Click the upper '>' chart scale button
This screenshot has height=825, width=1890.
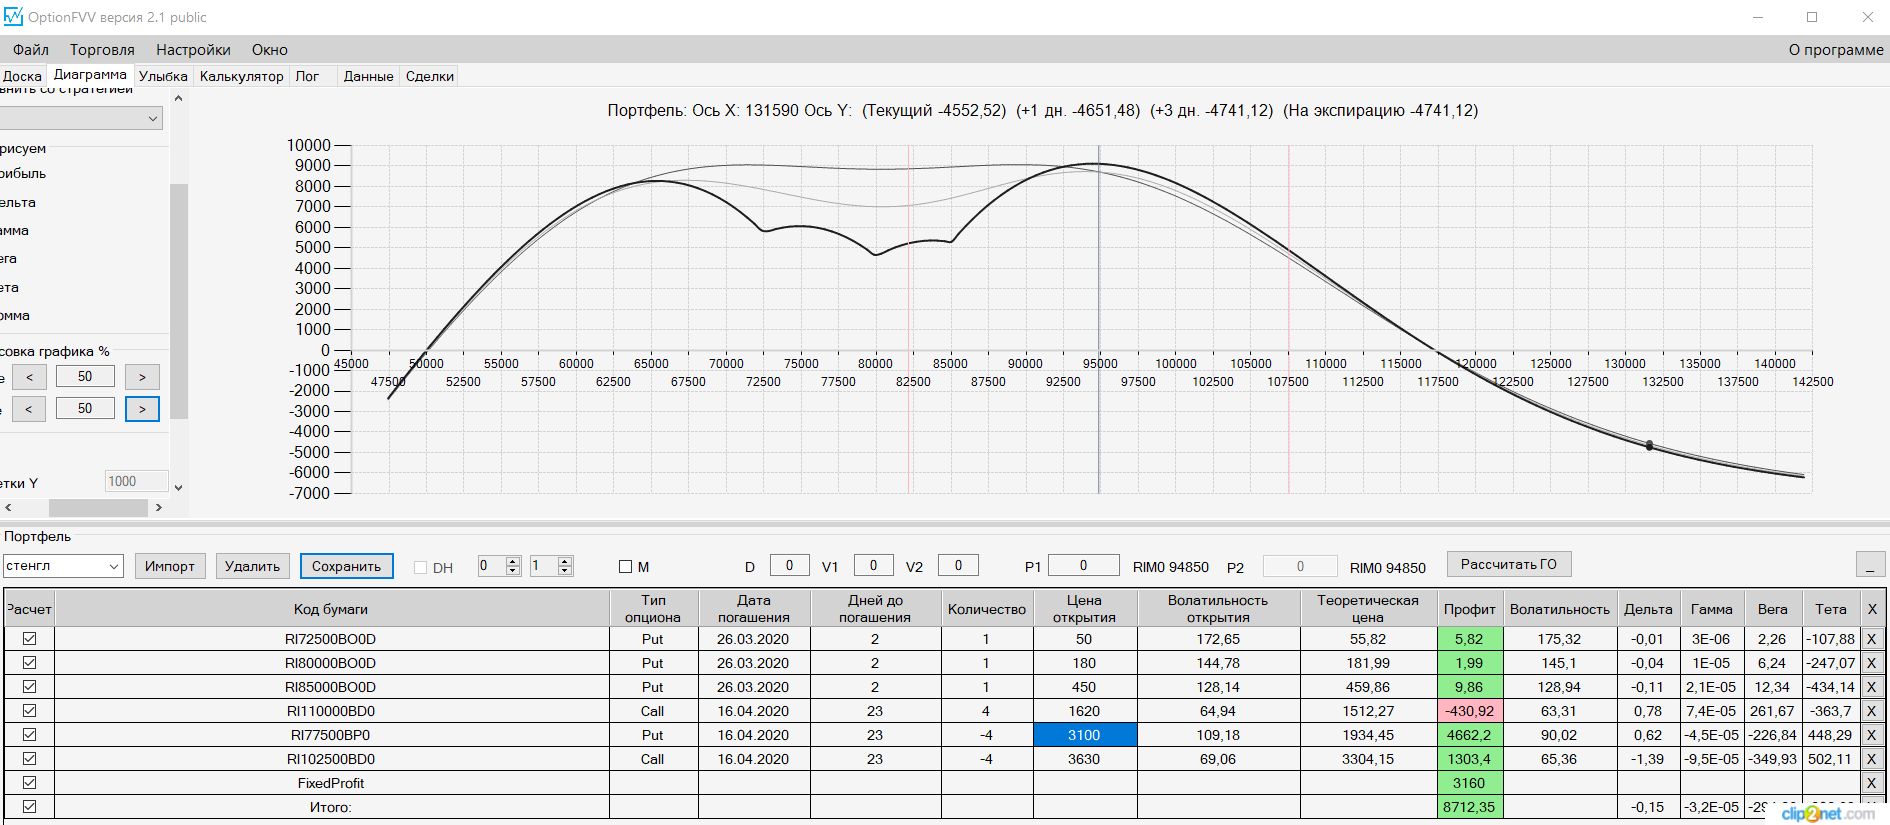pos(142,377)
